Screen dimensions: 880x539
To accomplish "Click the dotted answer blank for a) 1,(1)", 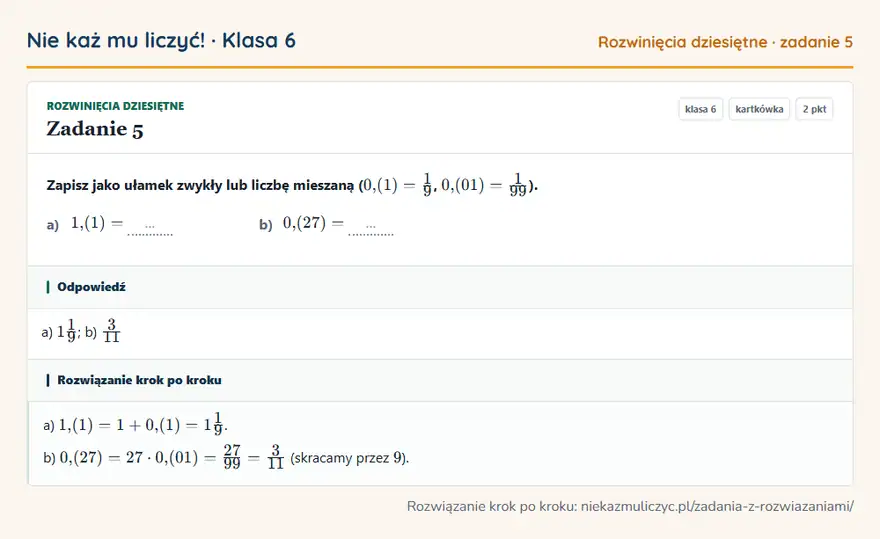I will [x=150, y=228].
